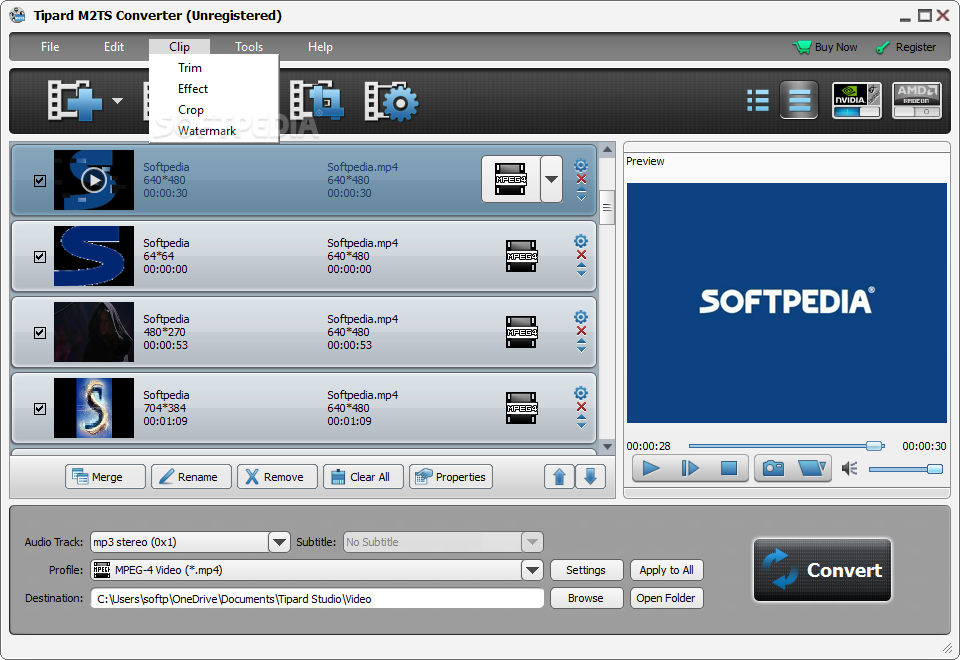This screenshot has height=660, width=960.
Task: Switch to the list view mode icon
Action: coord(758,100)
